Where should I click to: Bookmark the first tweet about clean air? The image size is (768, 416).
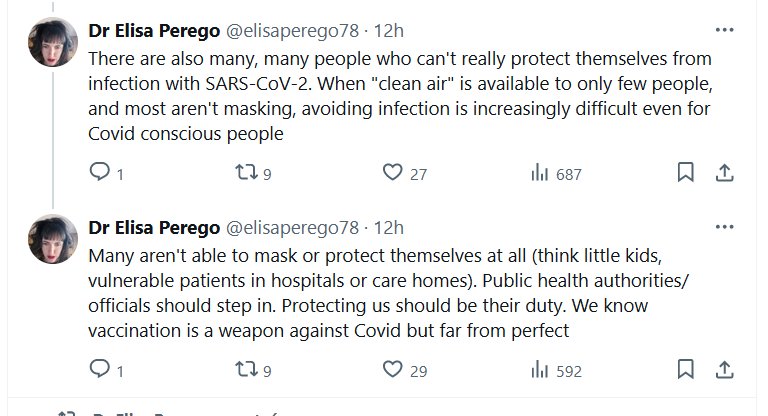point(685,173)
